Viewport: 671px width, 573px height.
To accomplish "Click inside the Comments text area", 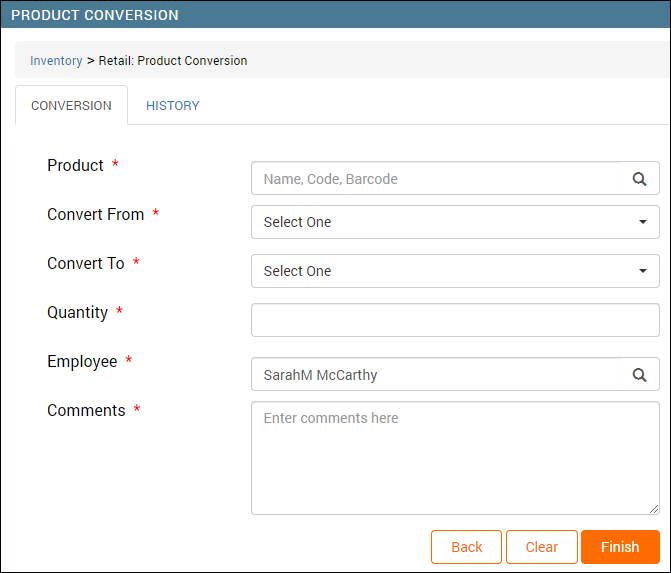I will tap(455, 458).
